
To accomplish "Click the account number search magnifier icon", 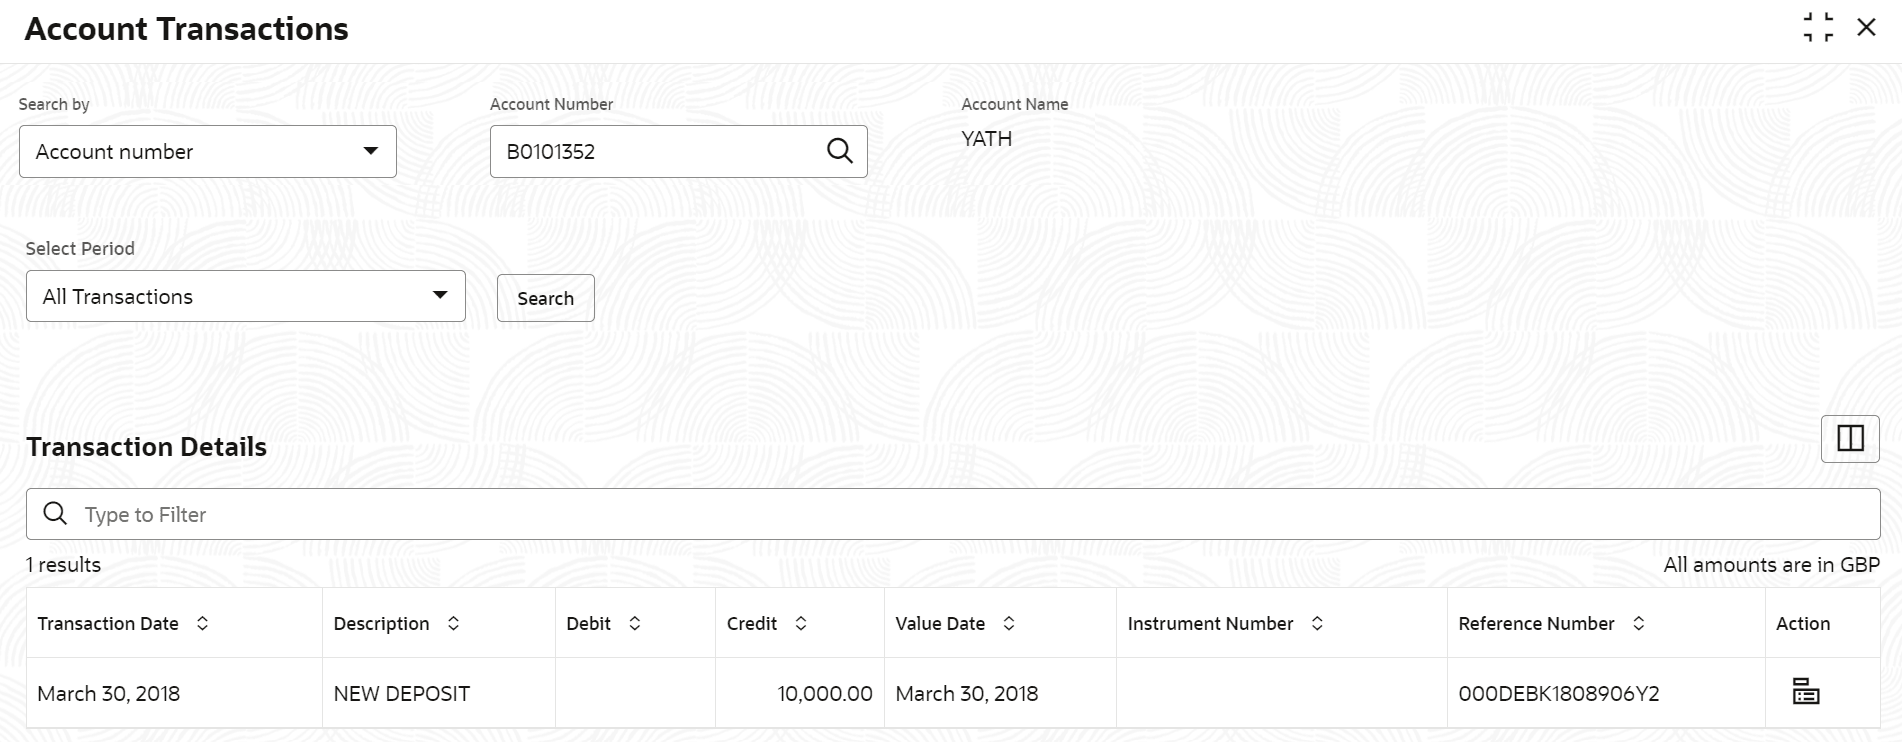I will (x=840, y=151).
